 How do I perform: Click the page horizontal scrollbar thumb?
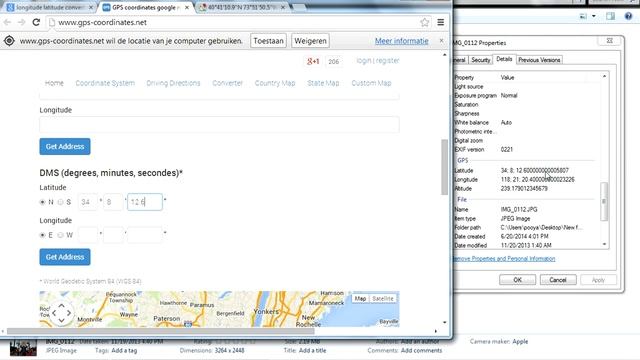tap(161, 331)
